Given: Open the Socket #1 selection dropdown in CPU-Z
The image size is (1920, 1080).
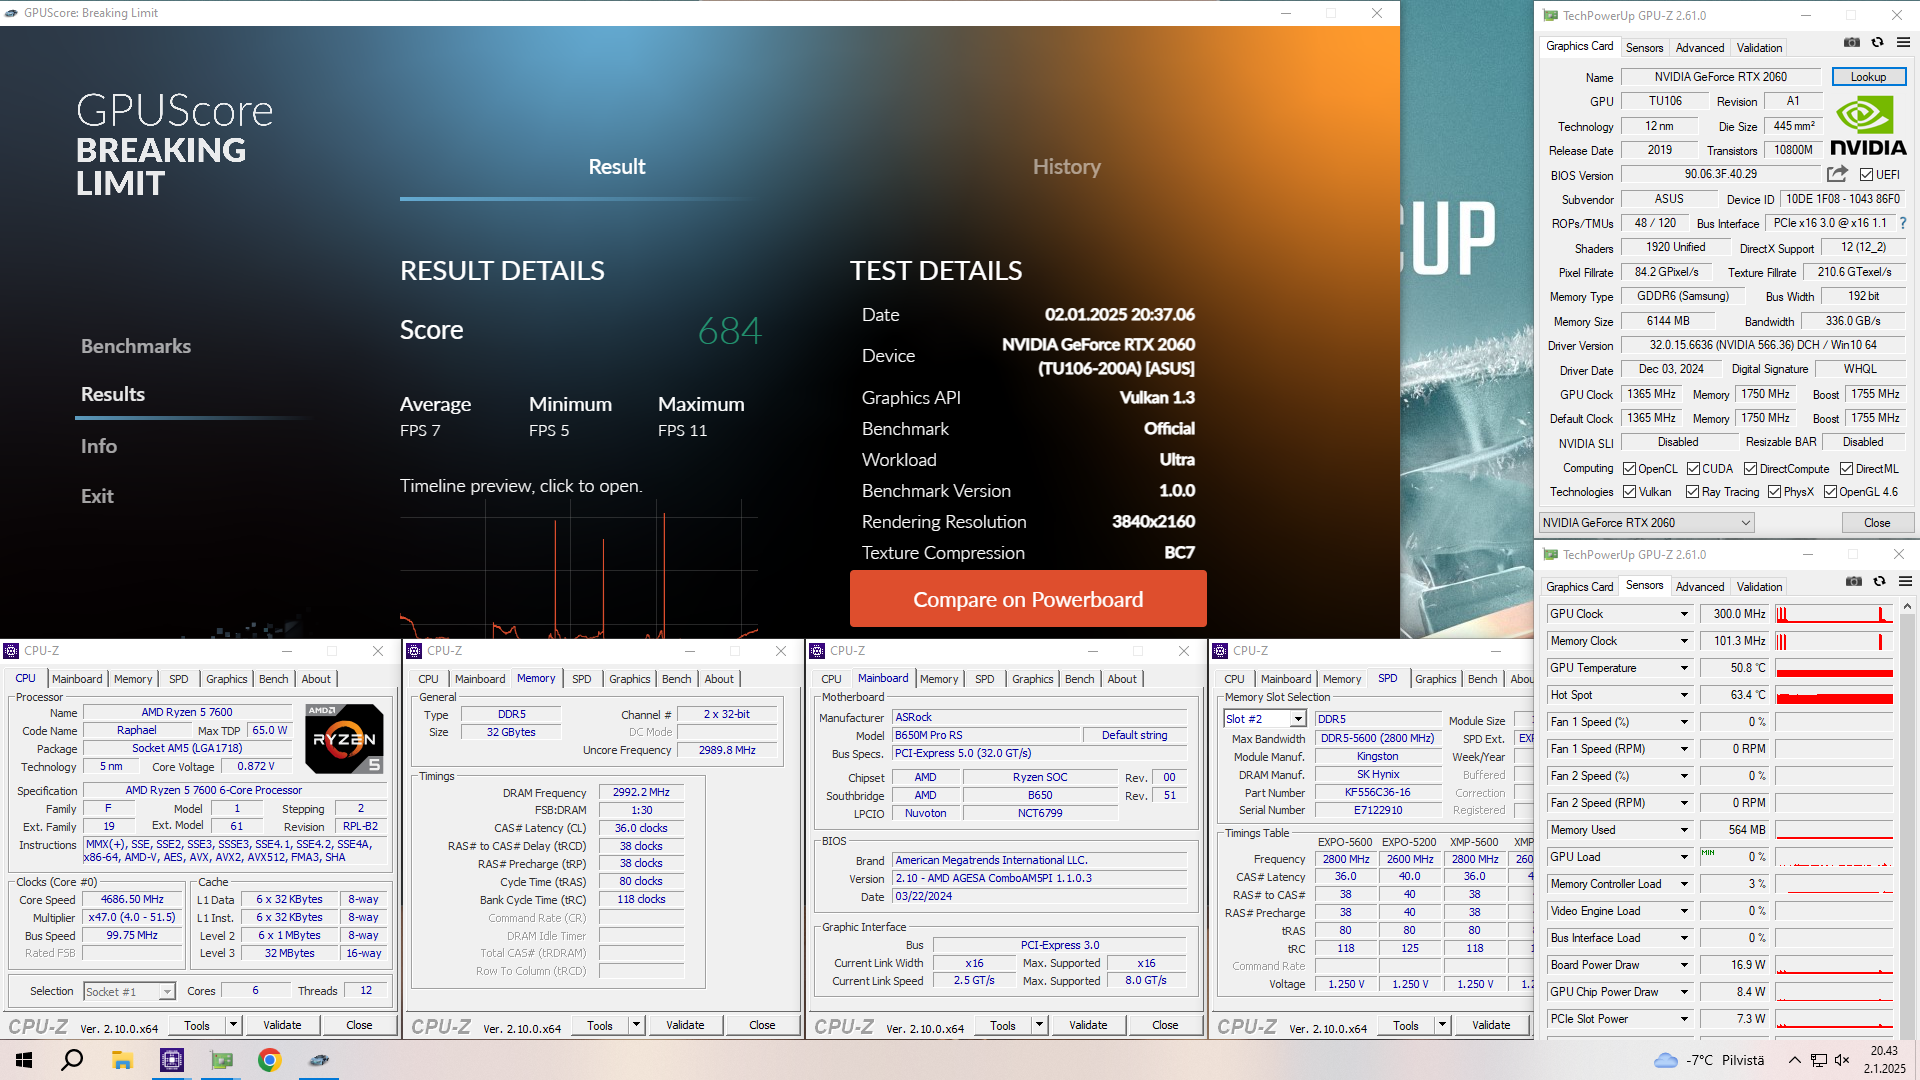Looking at the screenshot, I should click(x=129, y=991).
